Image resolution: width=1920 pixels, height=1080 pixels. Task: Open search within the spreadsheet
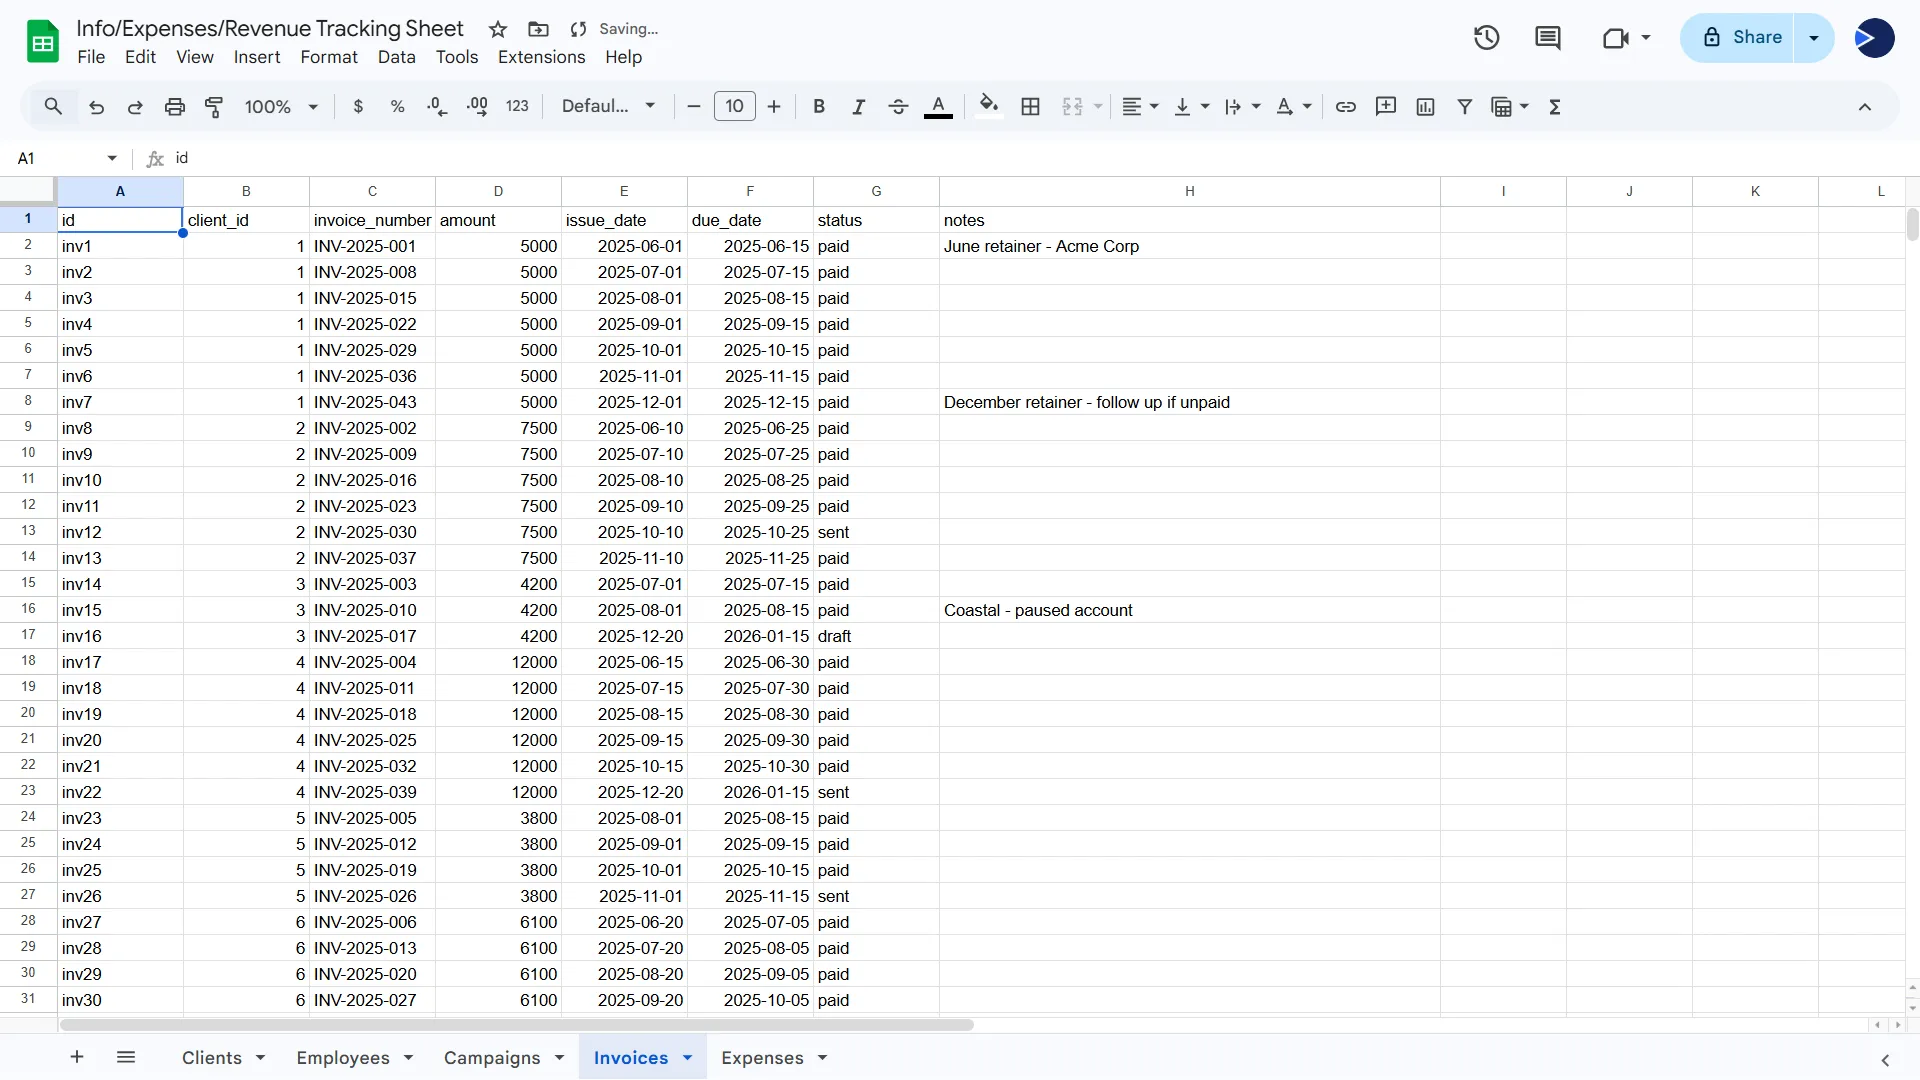53,106
